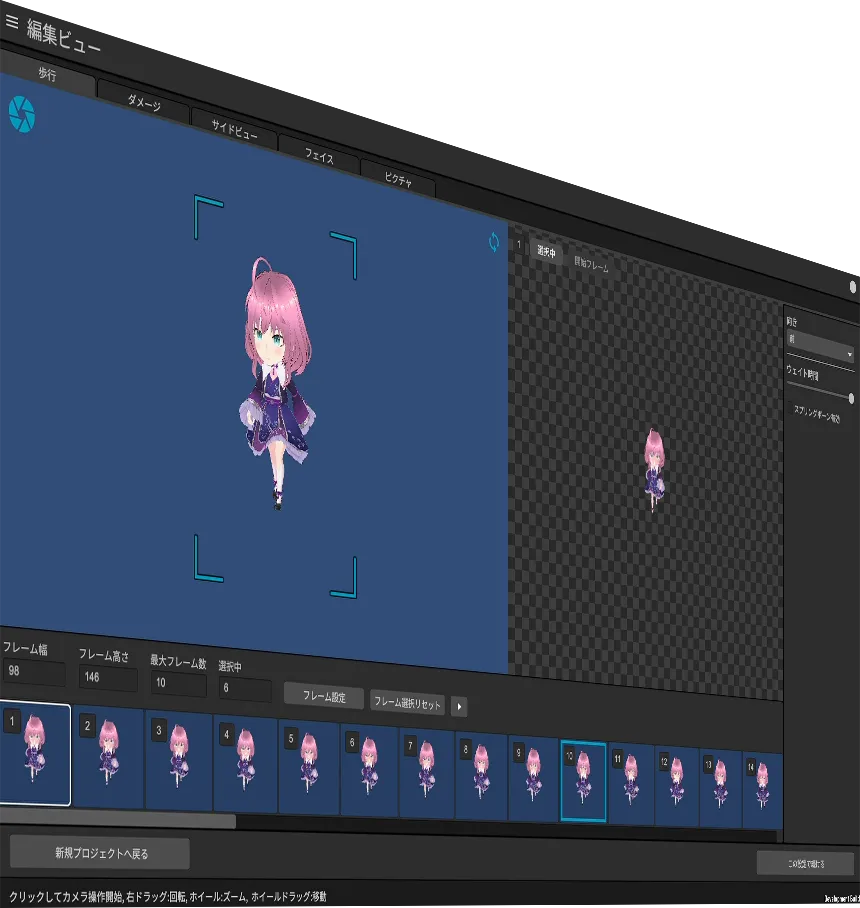Viewport: 860px width, 908px height.
Task: Select the 選択中 tab in preview panel
Action: (546, 252)
